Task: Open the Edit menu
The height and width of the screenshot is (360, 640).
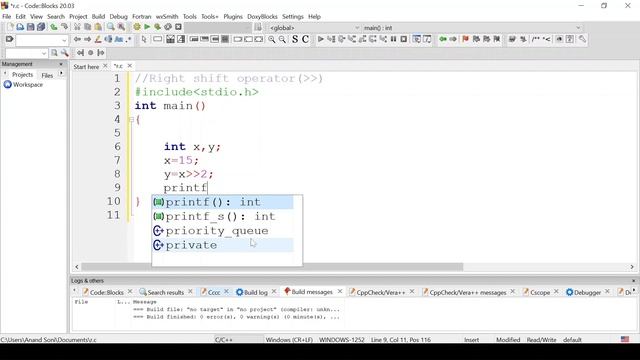Action: coord(20,17)
